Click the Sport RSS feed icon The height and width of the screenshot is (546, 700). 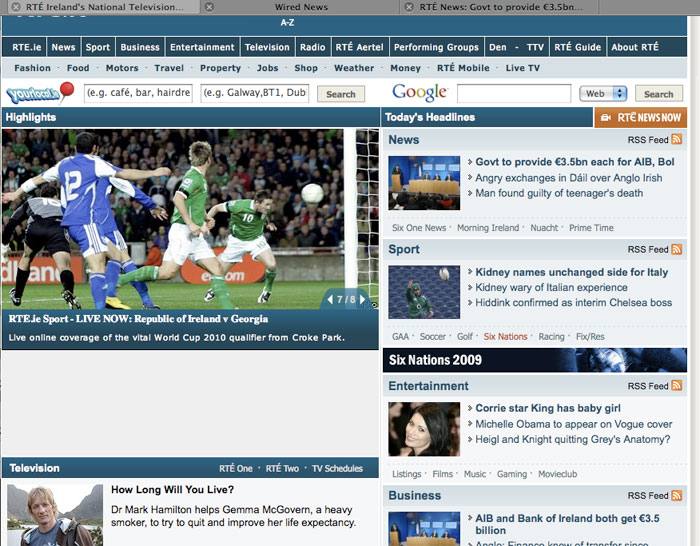[677, 250]
